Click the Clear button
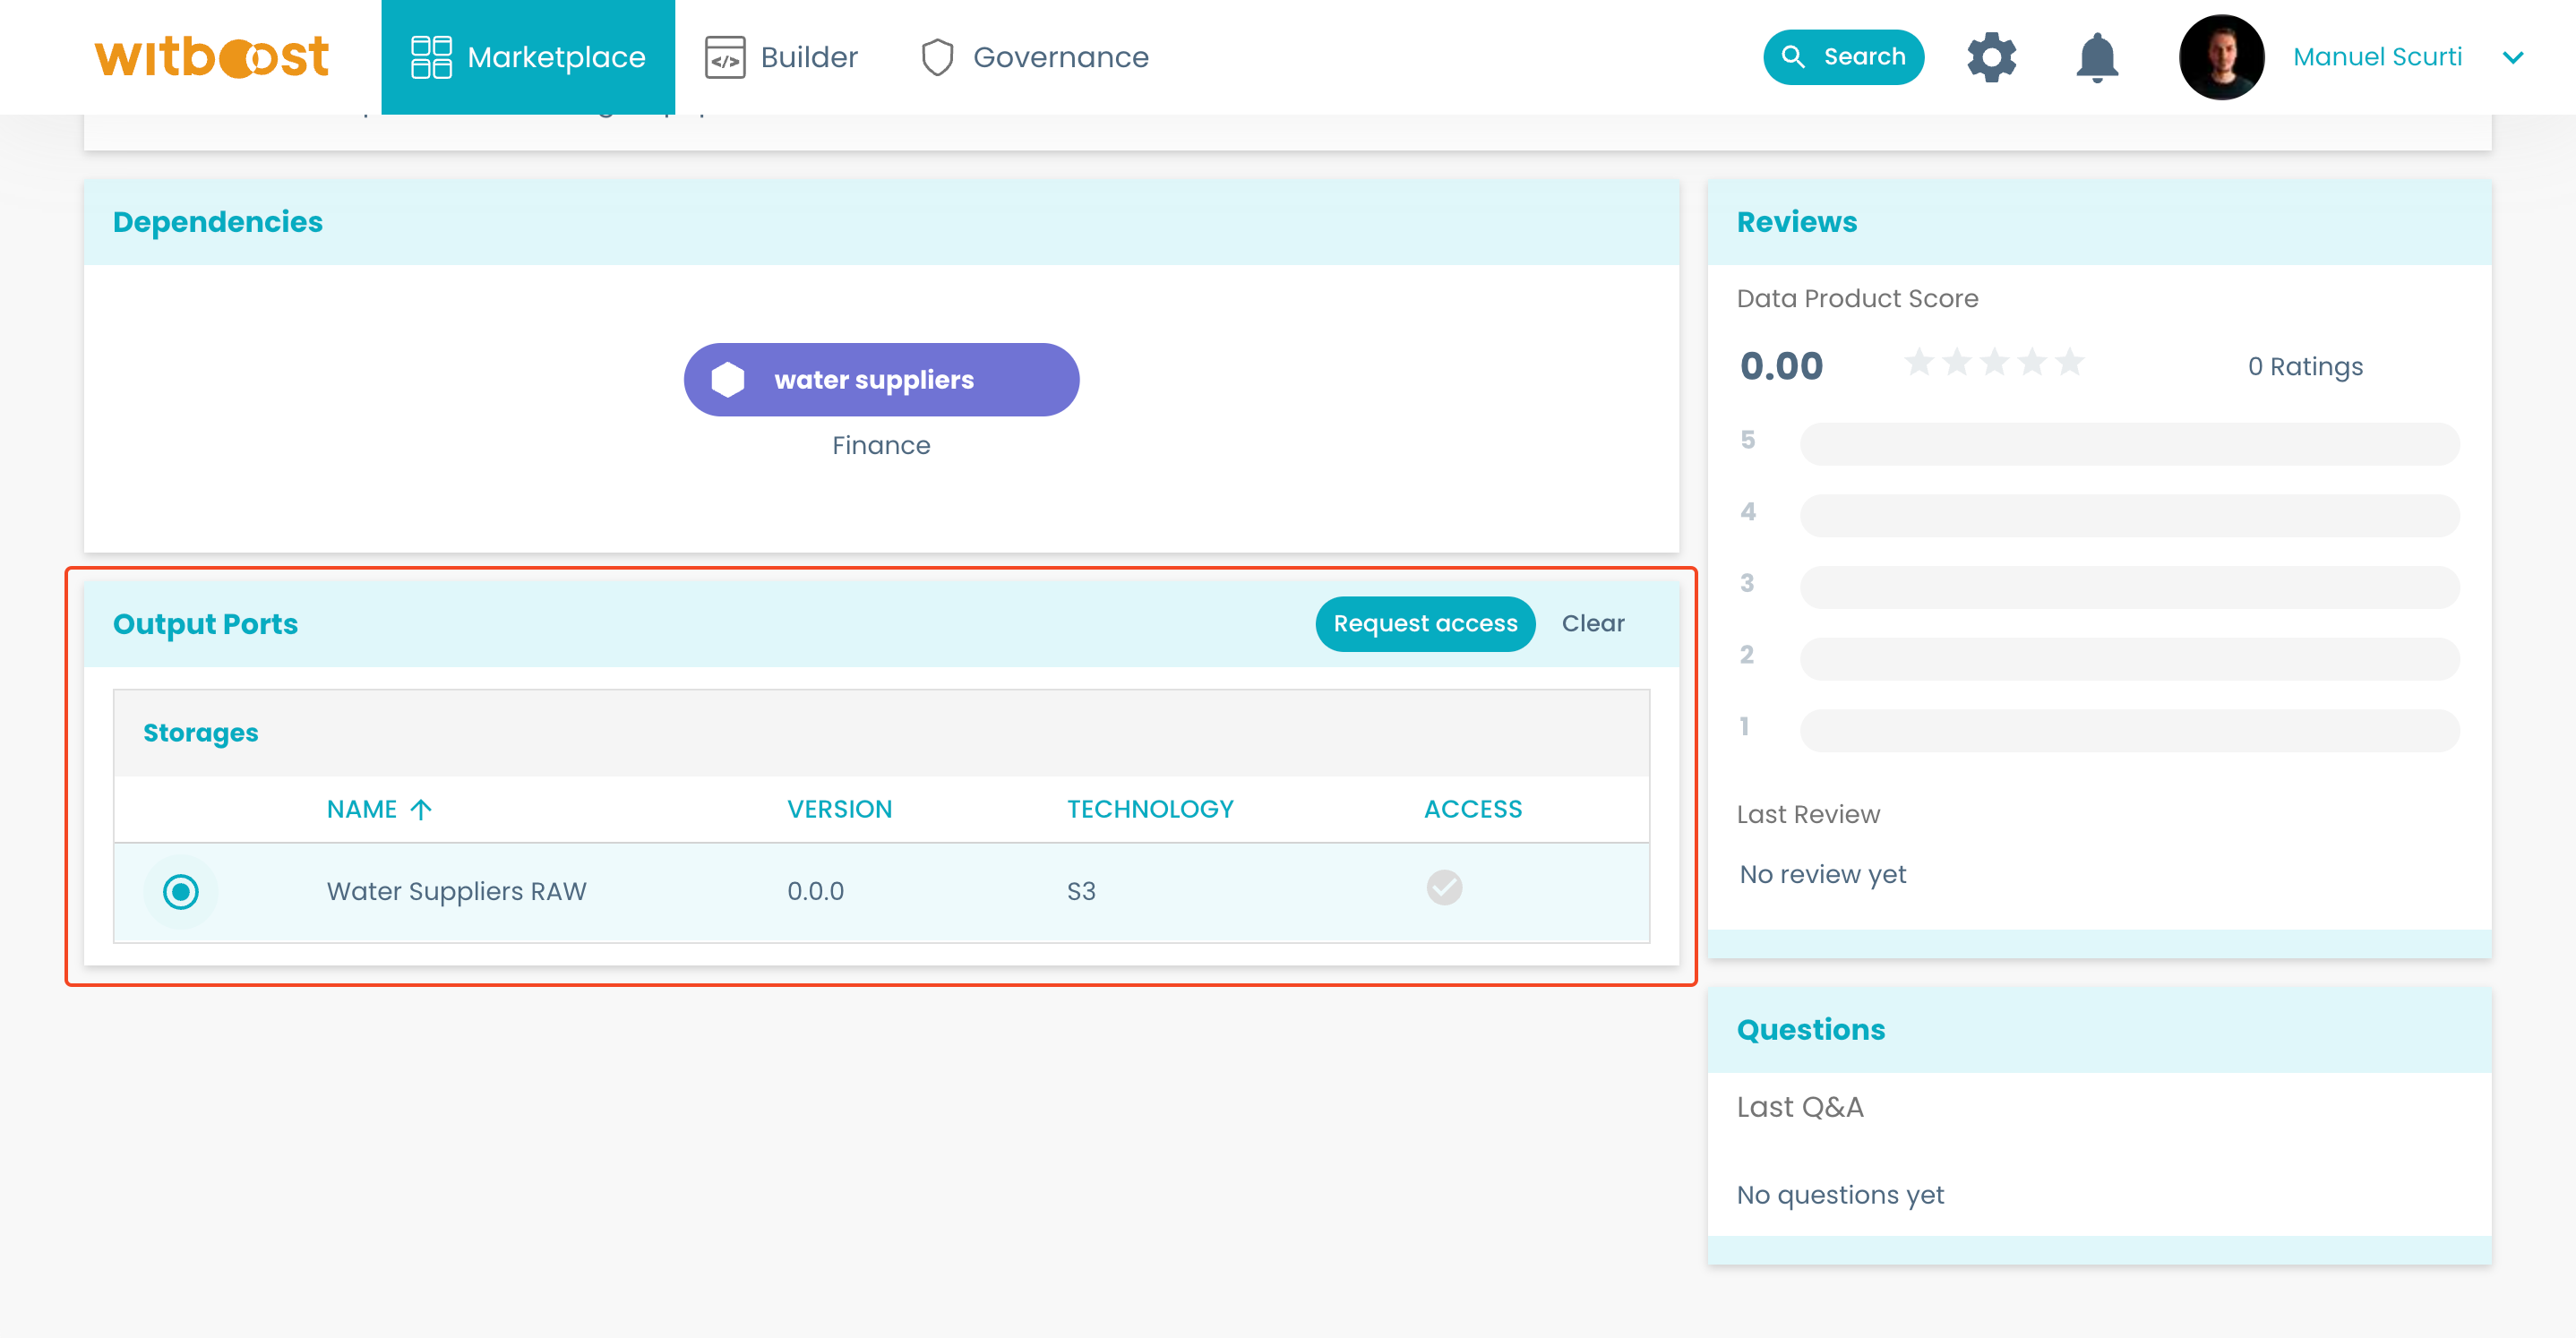This screenshot has width=2576, height=1338. click(x=1592, y=624)
